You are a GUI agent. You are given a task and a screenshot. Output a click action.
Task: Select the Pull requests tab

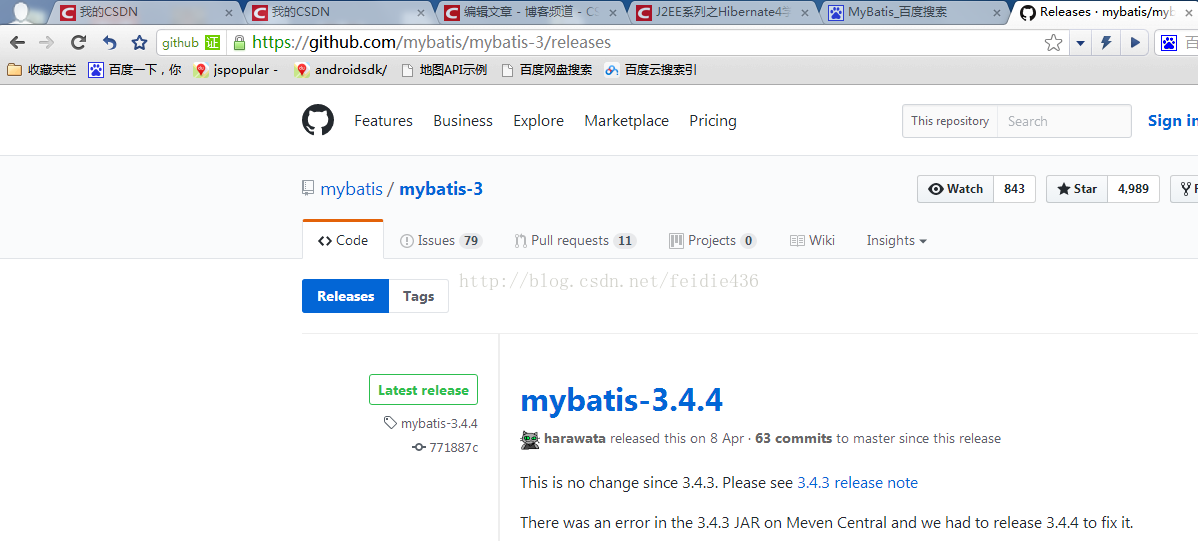coord(575,241)
